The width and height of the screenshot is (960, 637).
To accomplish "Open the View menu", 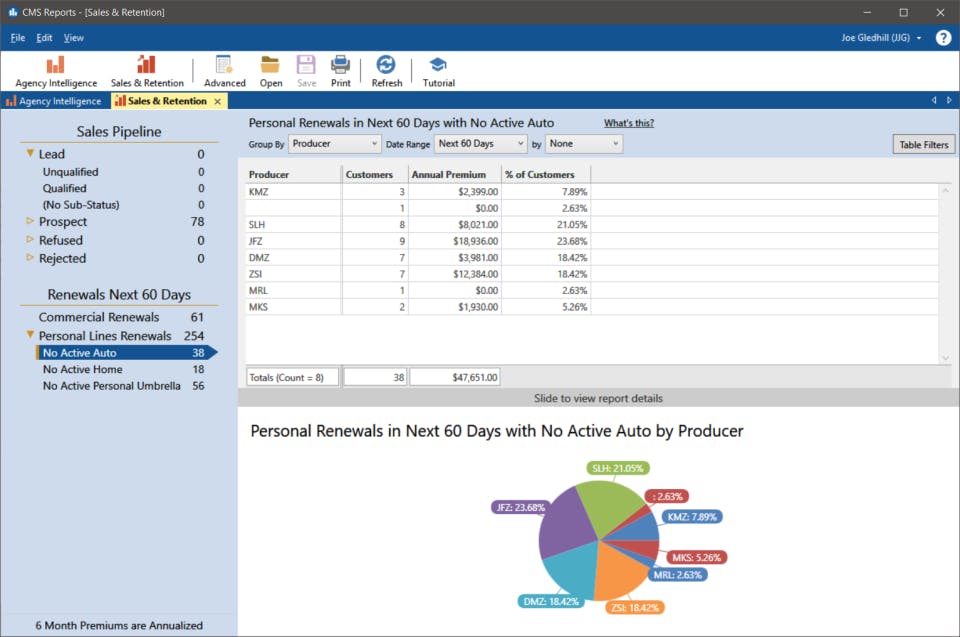I will pos(74,37).
